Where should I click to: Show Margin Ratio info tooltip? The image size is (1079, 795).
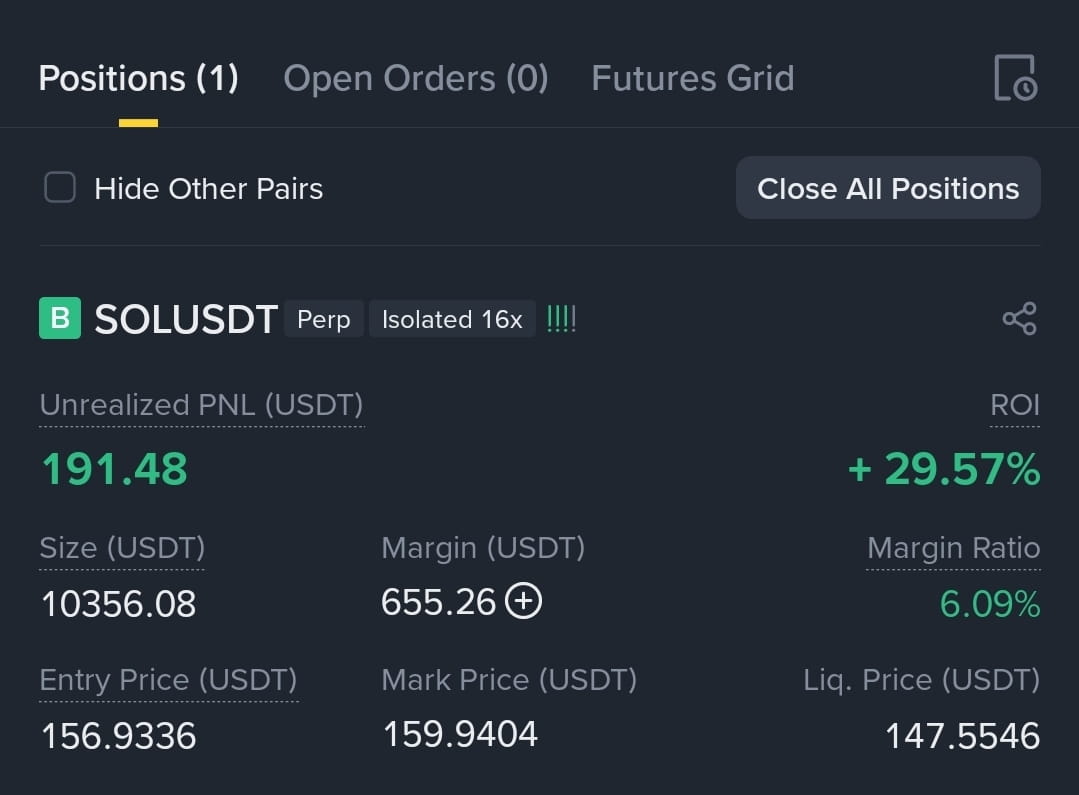[x=953, y=548]
